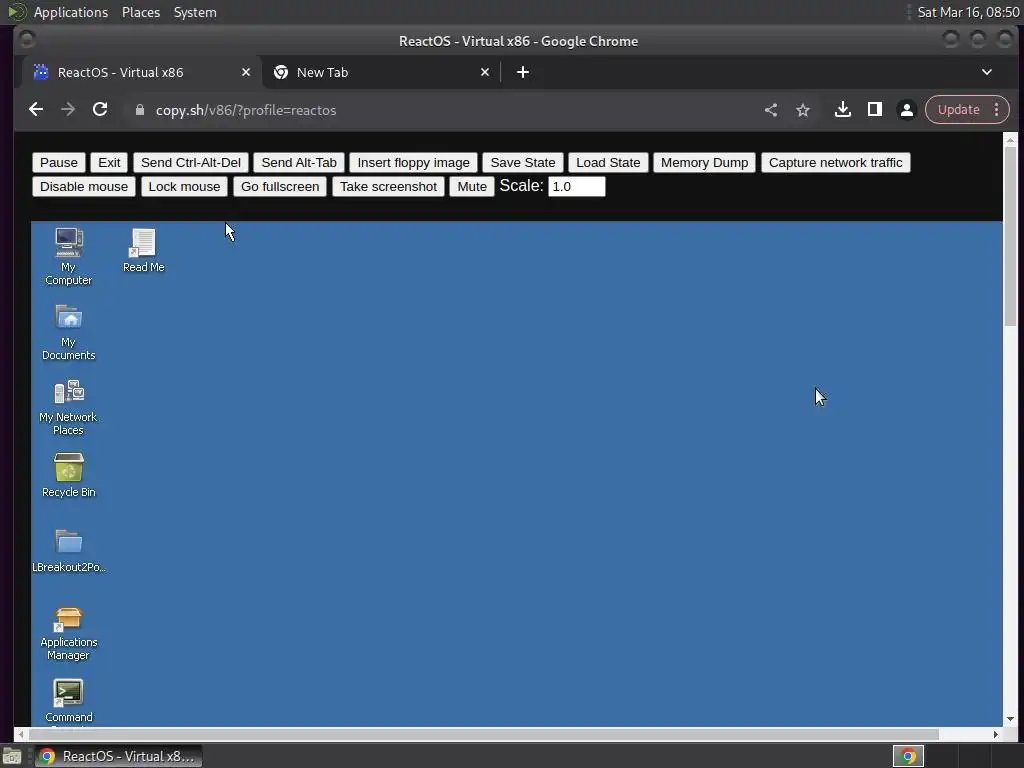Viewport: 1024px width, 768px height.
Task: Close the ReactOS tab
Action: click(246, 72)
